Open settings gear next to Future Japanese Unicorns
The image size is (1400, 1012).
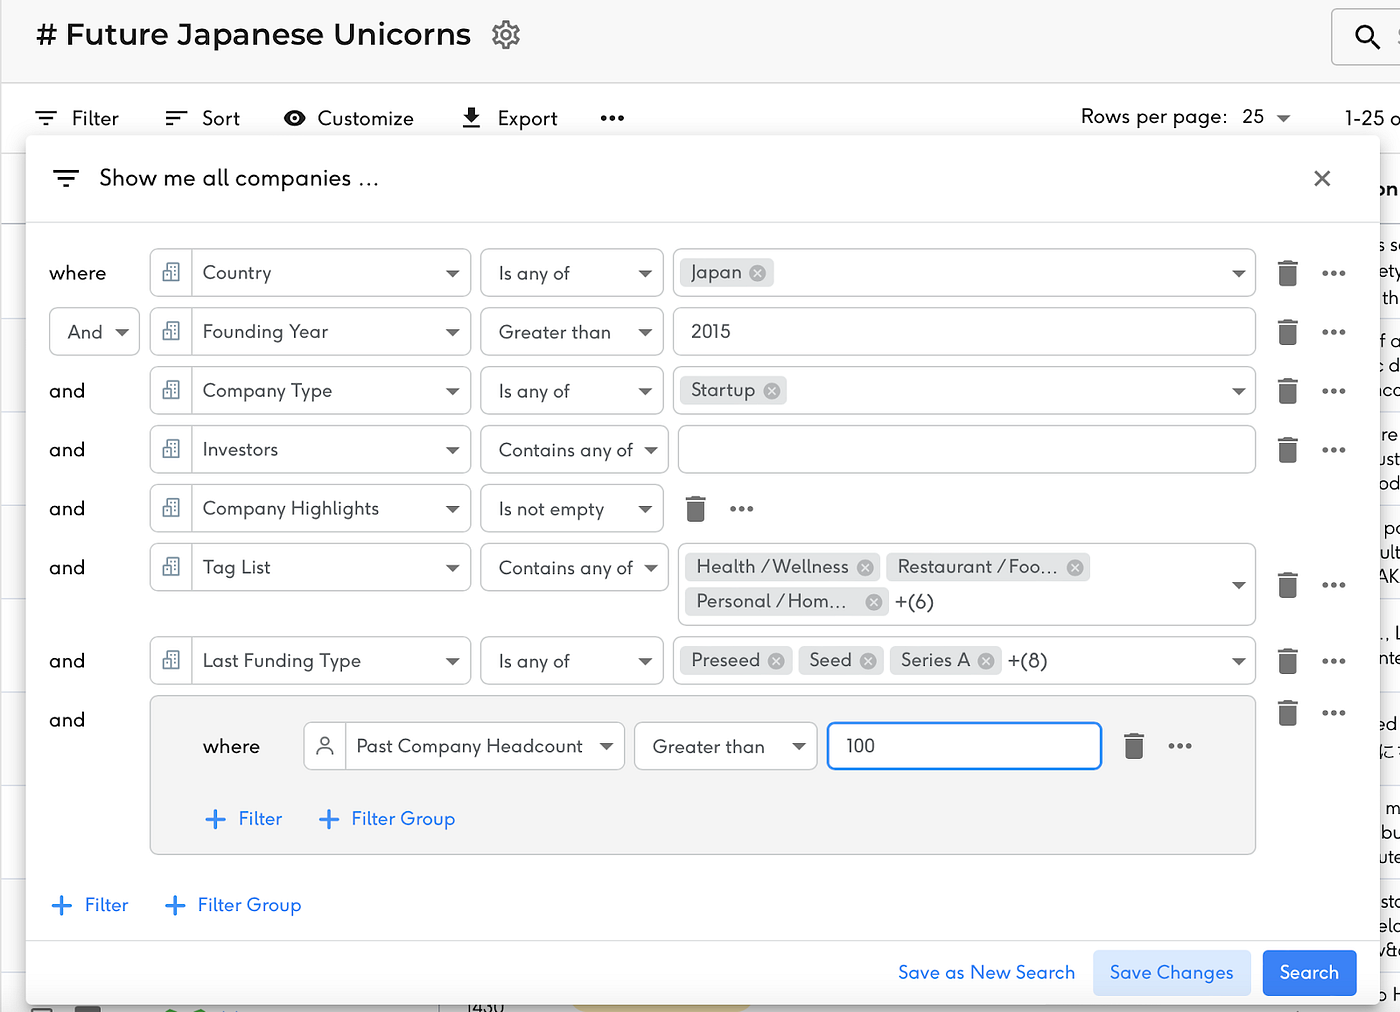tap(506, 35)
